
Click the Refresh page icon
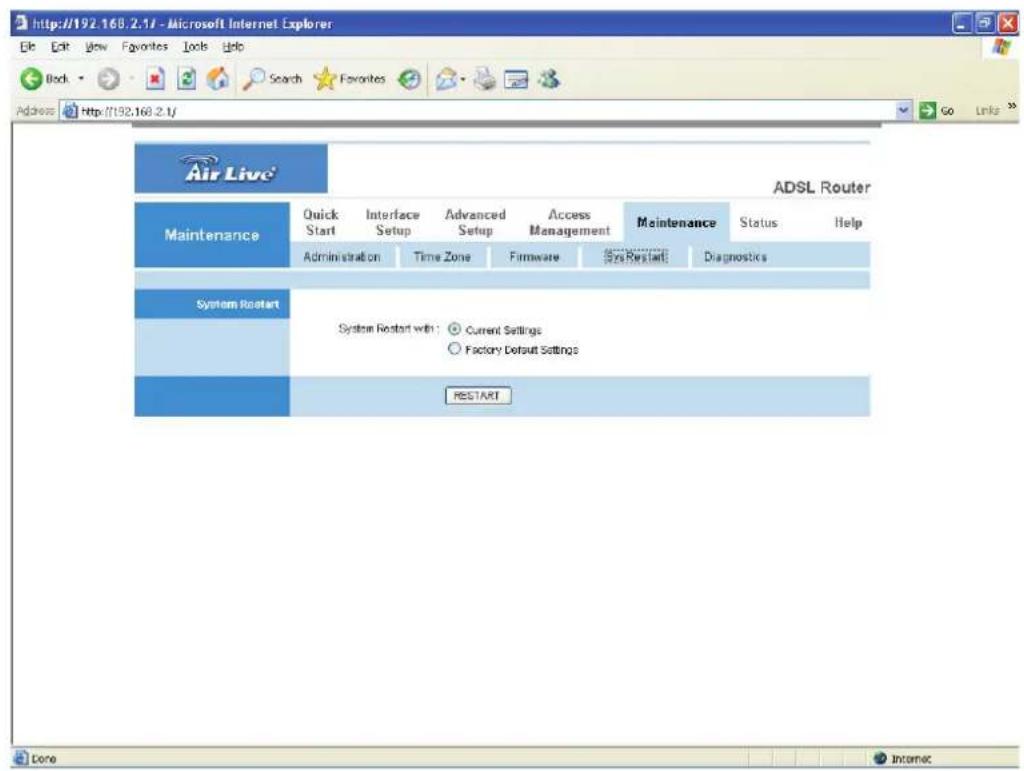[187, 79]
